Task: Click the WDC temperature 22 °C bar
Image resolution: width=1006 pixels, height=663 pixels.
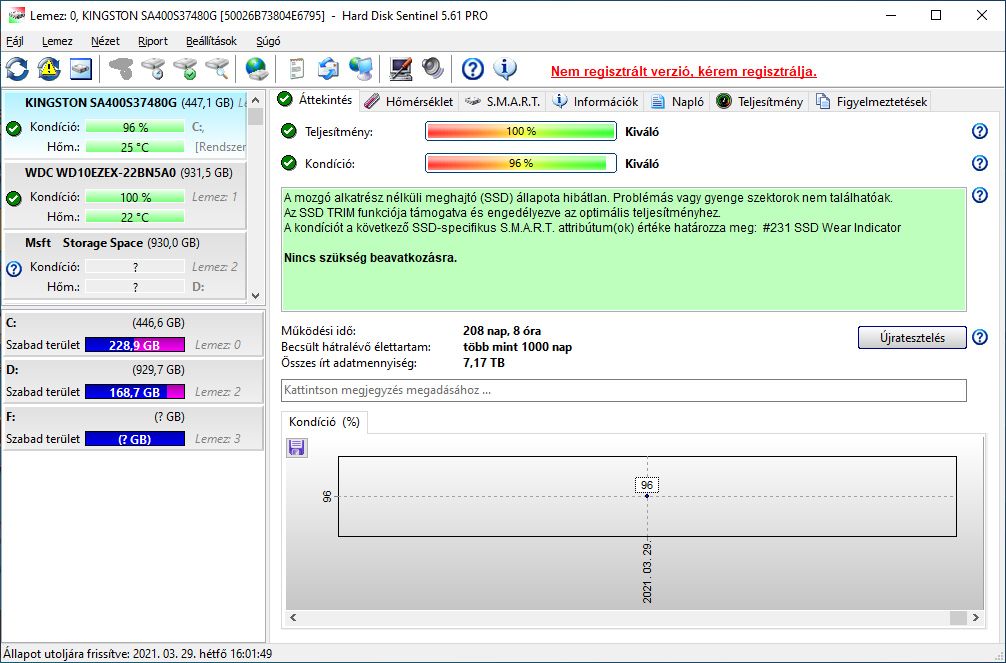Action: pos(135,217)
